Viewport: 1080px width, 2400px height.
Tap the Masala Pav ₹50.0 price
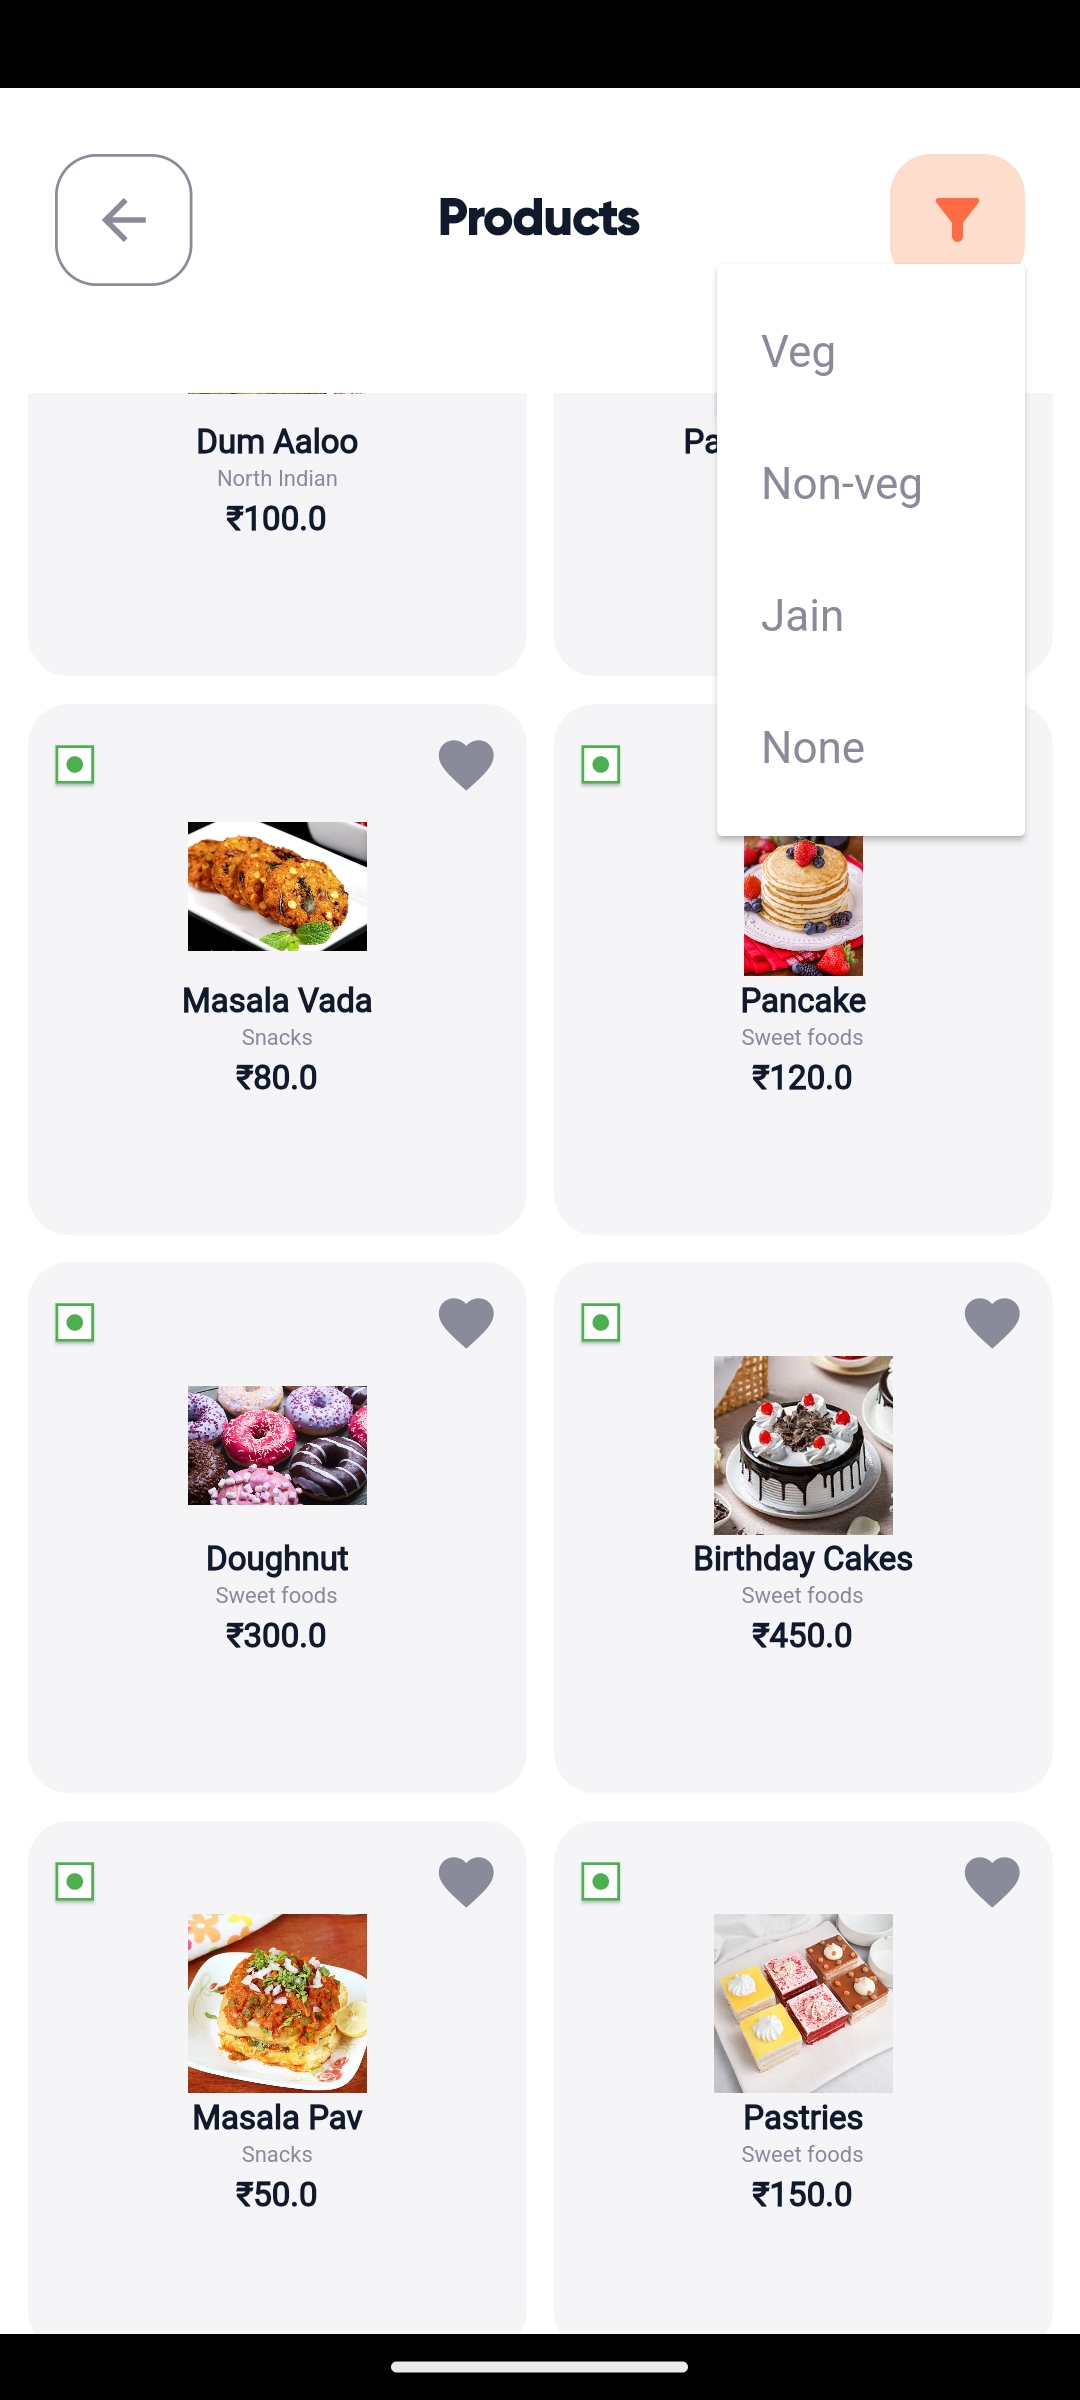277,2194
